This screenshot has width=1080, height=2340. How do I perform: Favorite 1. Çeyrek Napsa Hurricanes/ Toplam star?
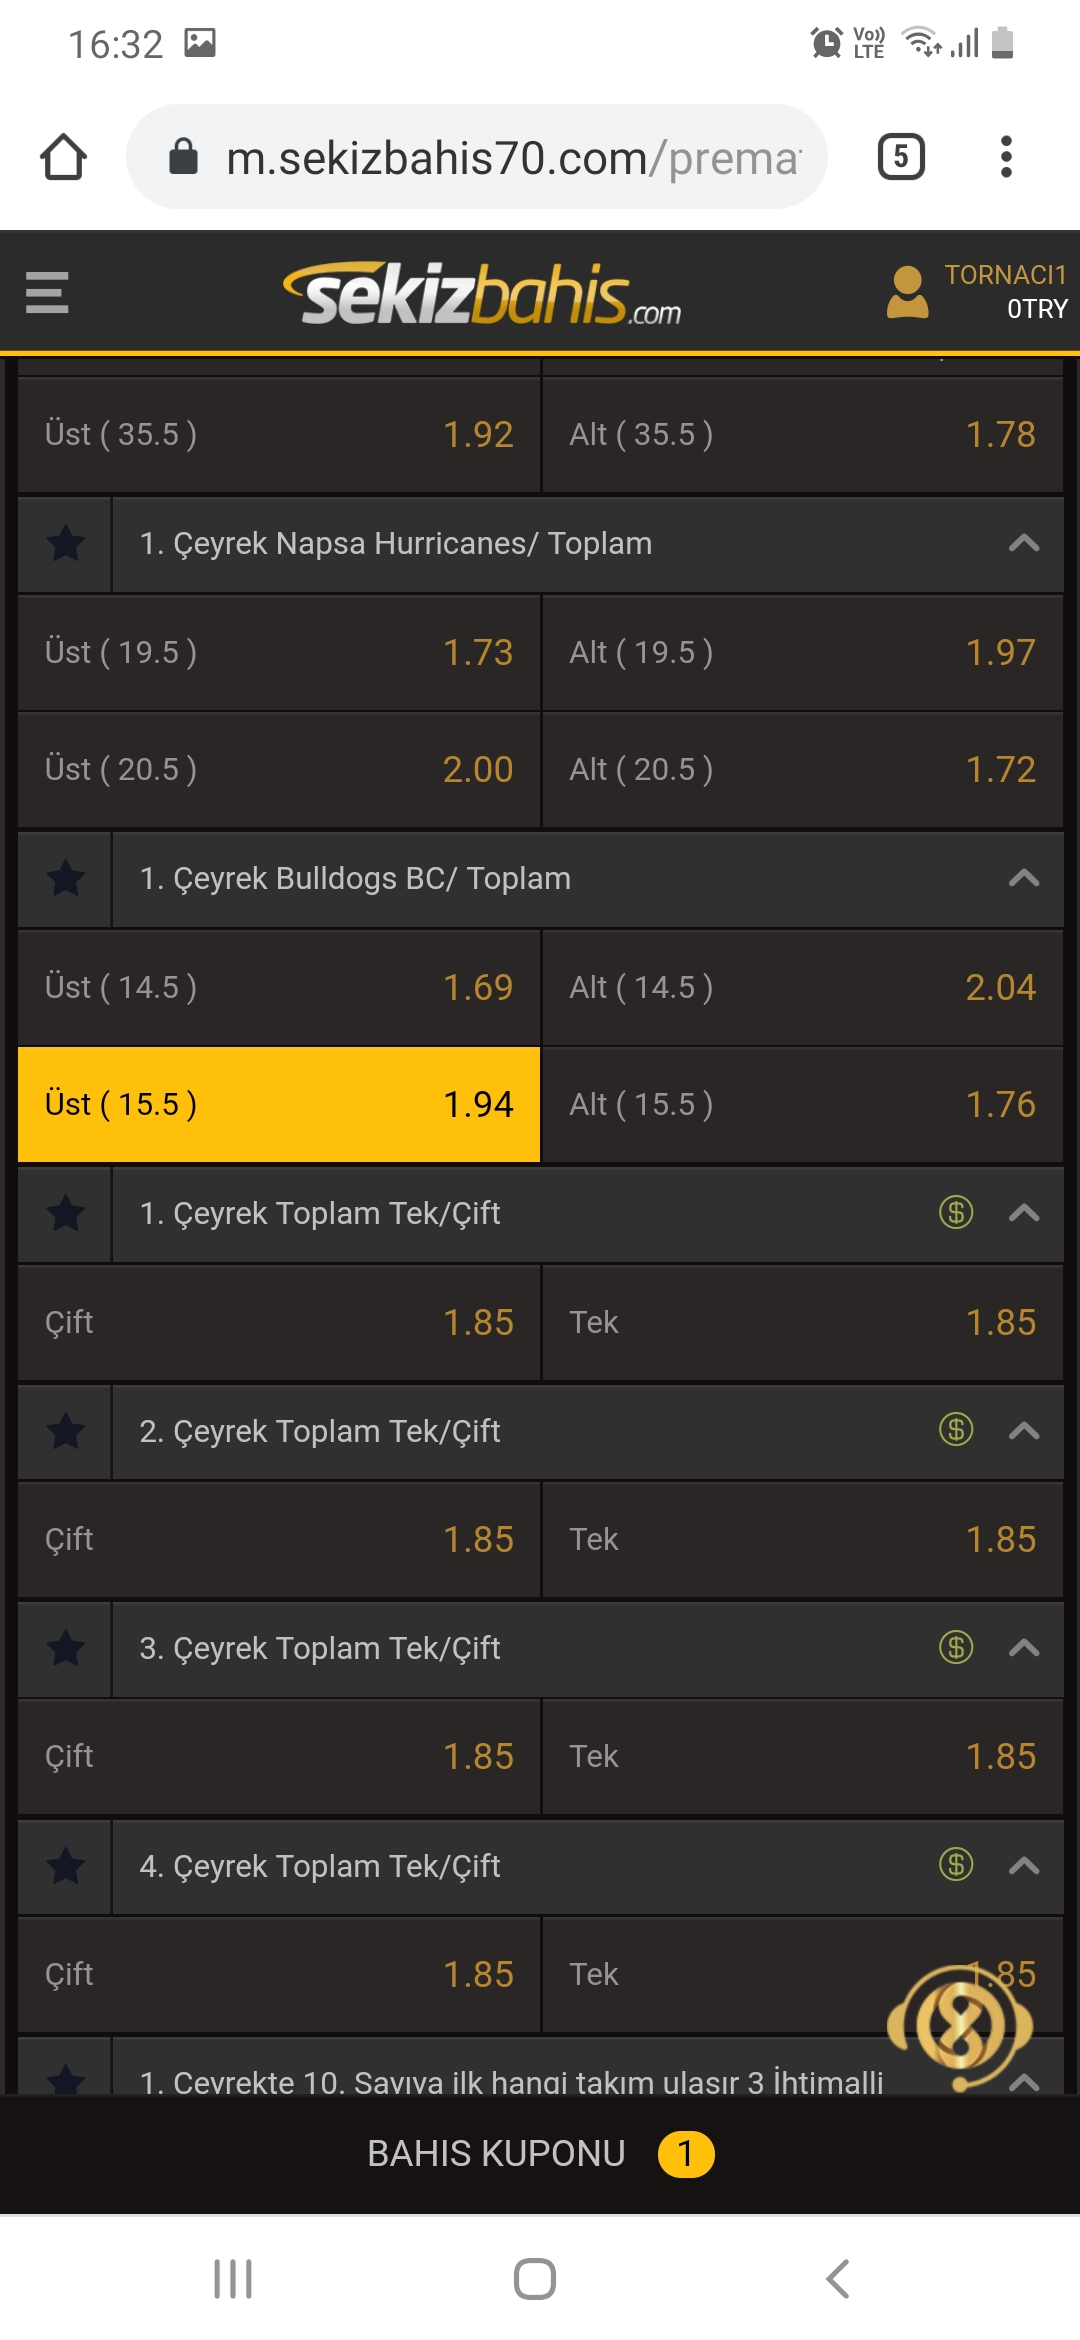[65, 544]
